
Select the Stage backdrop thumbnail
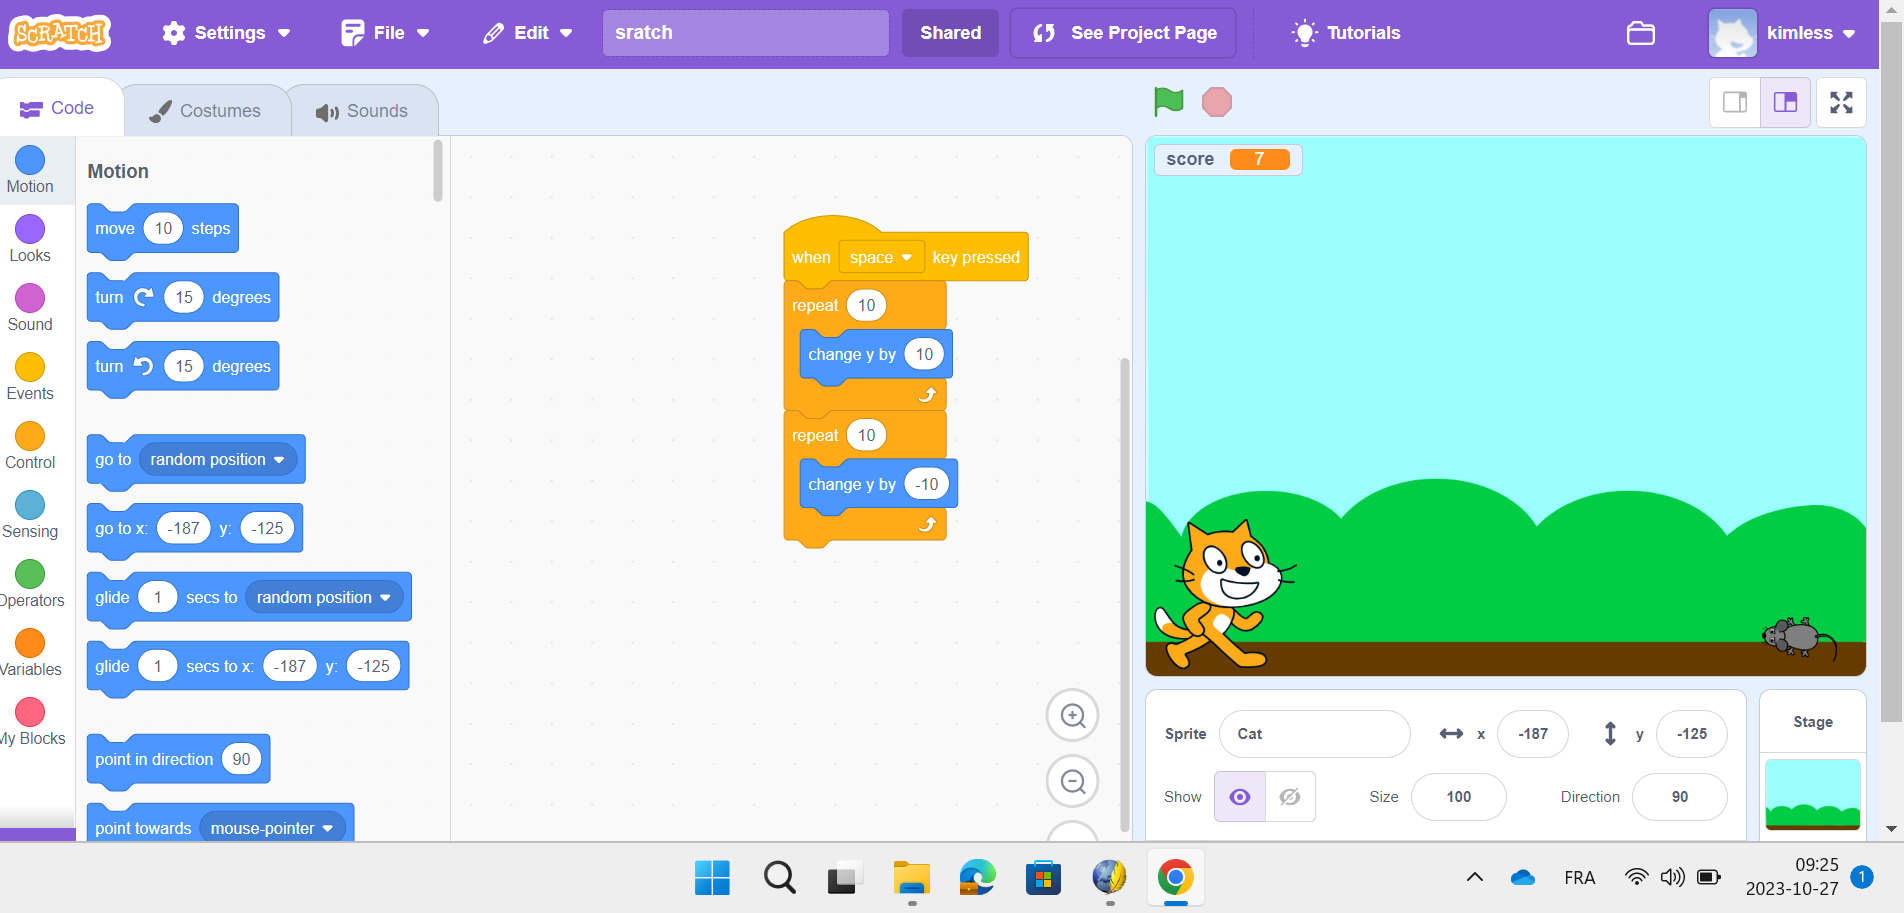tap(1812, 795)
